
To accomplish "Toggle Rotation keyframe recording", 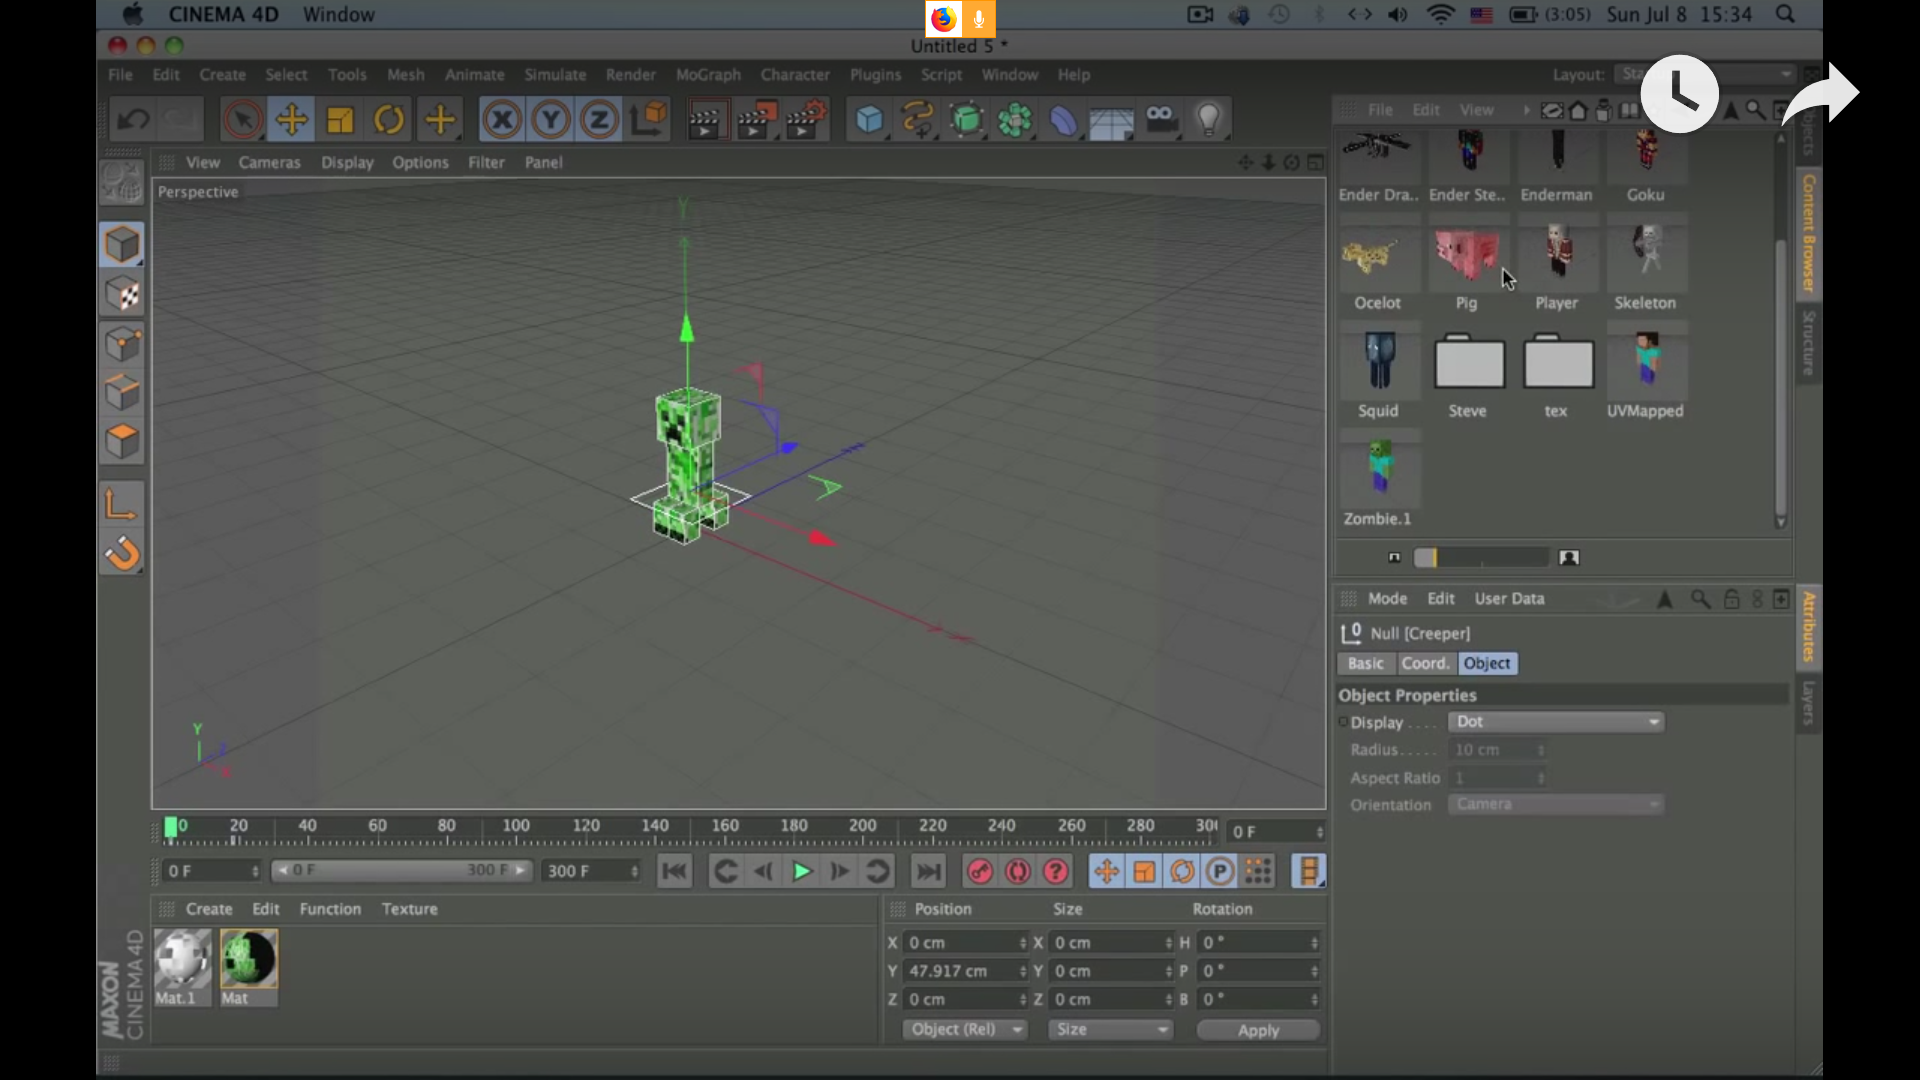I will coord(1182,872).
